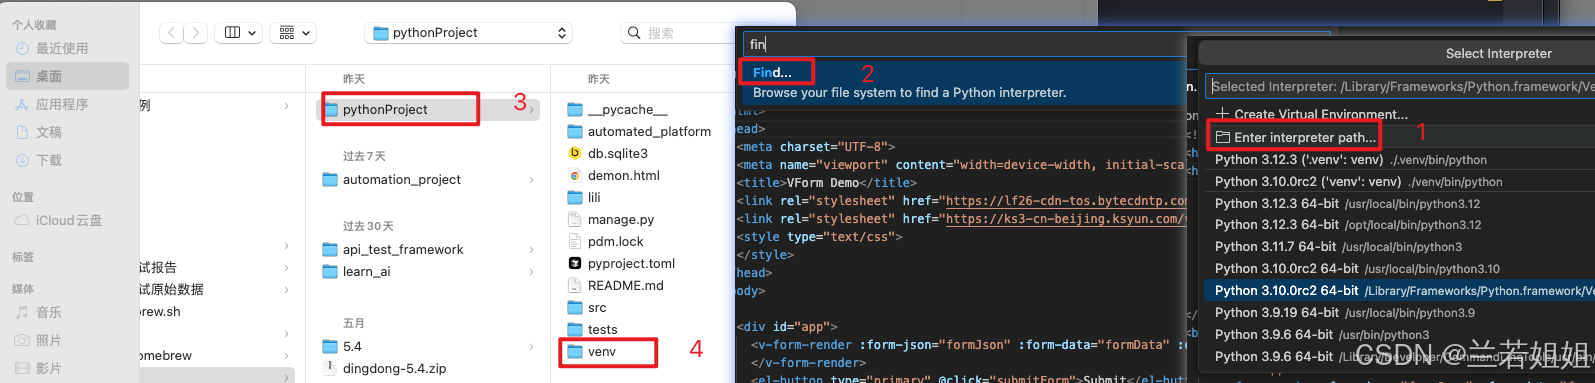Click the Applications icon in sidebar
1595x383 pixels.
click(23, 104)
